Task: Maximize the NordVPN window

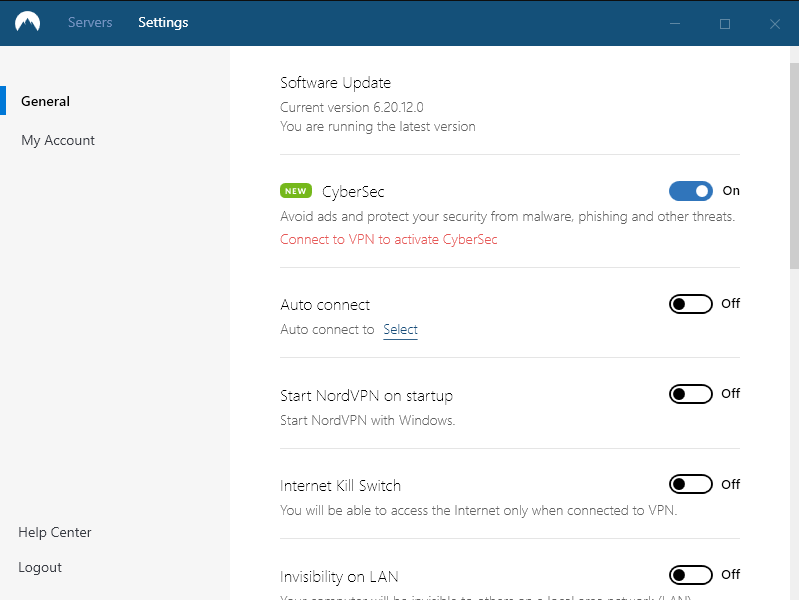Action: pyautogui.click(x=725, y=23)
